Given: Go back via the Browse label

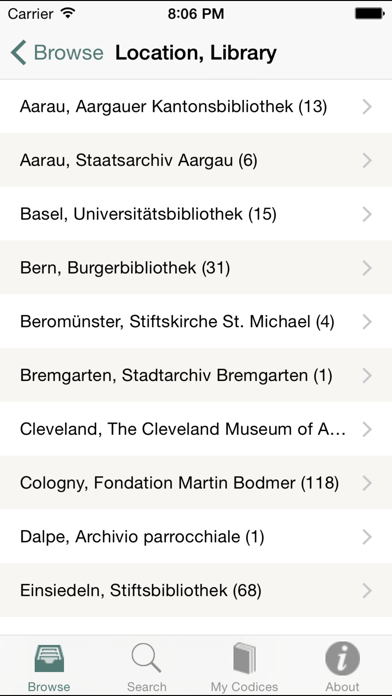Looking at the screenshot, I should point(68,52).
